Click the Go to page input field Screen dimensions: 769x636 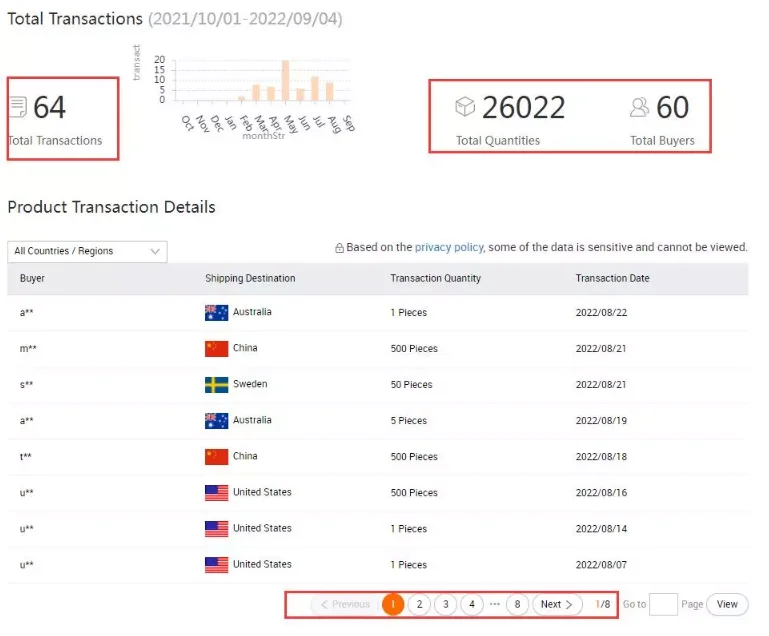pos(663,604)
